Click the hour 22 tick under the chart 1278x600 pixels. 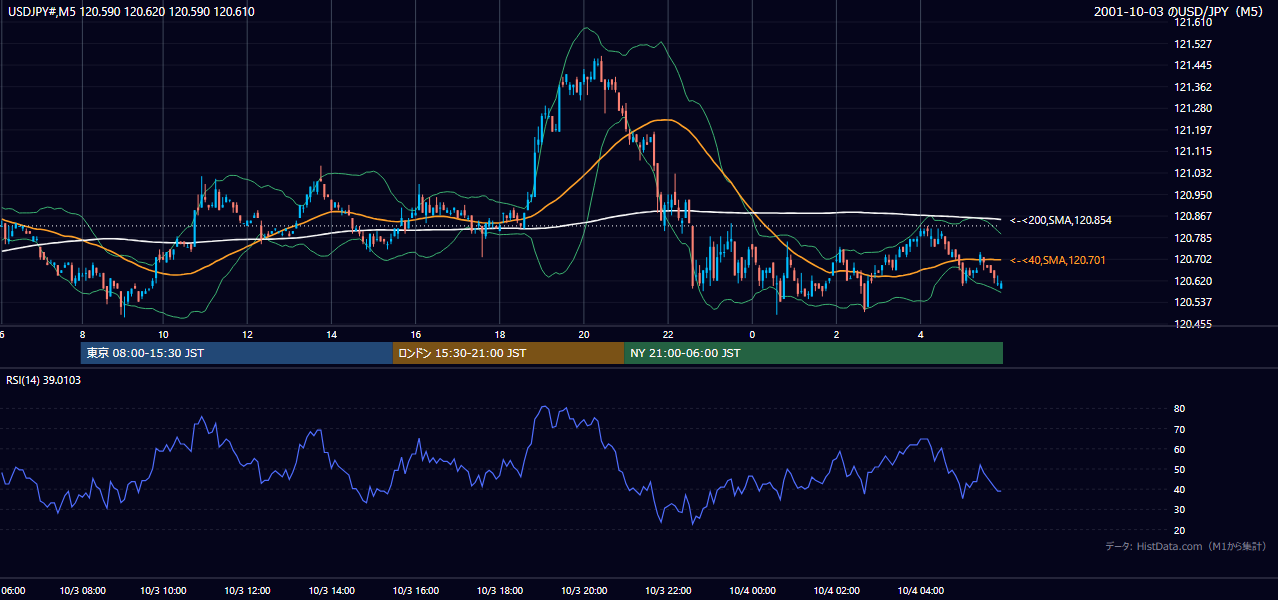[668, 334]
